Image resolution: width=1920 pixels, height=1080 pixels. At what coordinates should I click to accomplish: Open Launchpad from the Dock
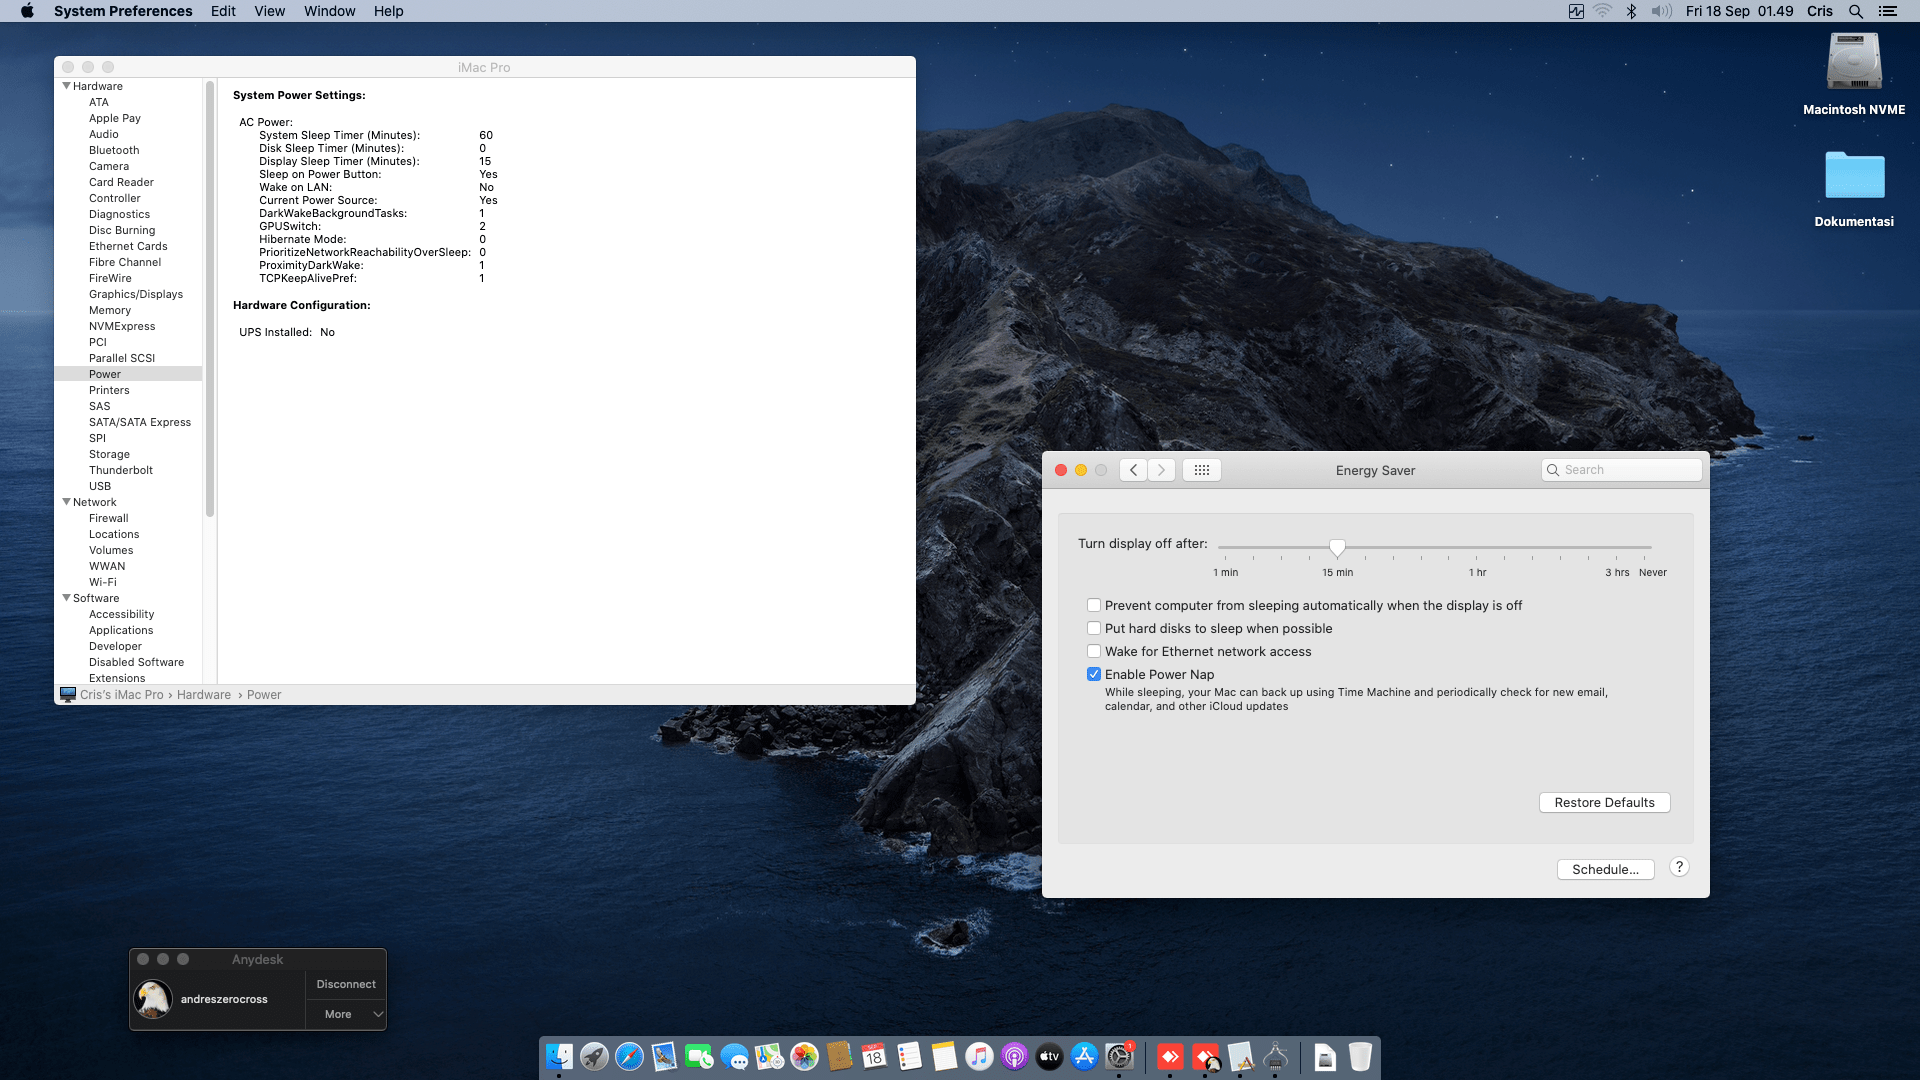[594, 1056]
